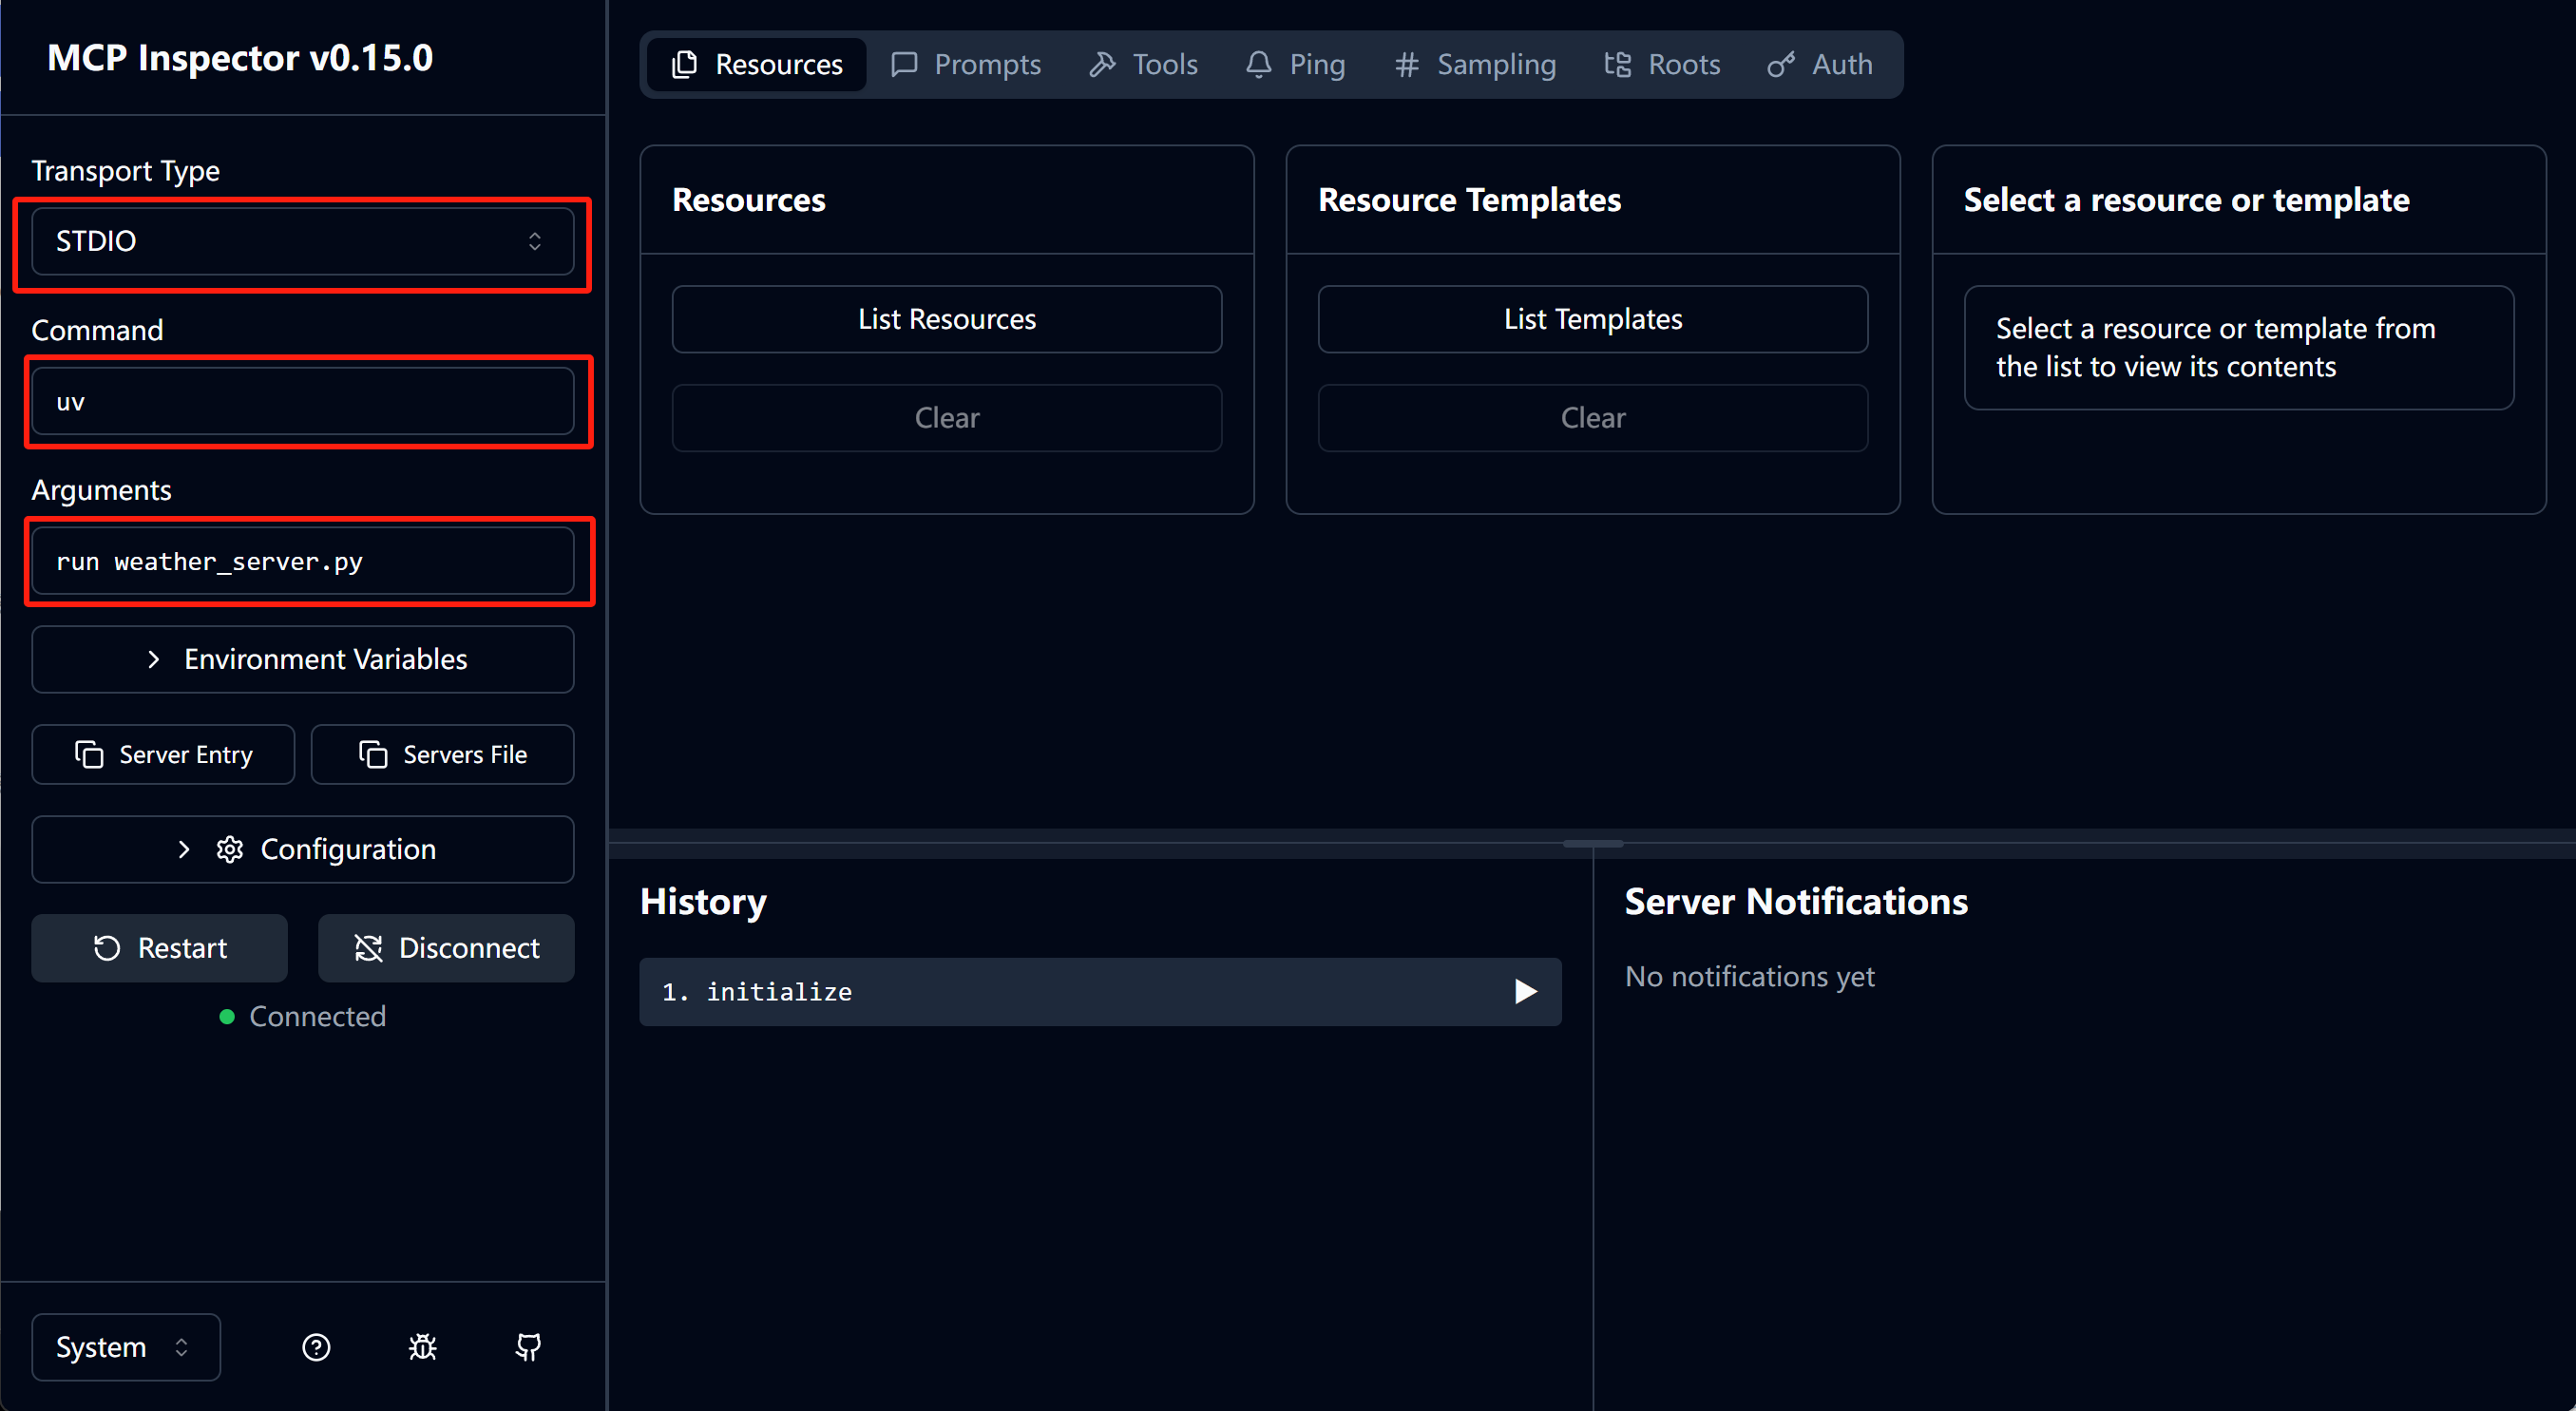Copy Servers File to clipboard
The height and width of the screenshot is (1411, 2576).
[x=442, y=754]
